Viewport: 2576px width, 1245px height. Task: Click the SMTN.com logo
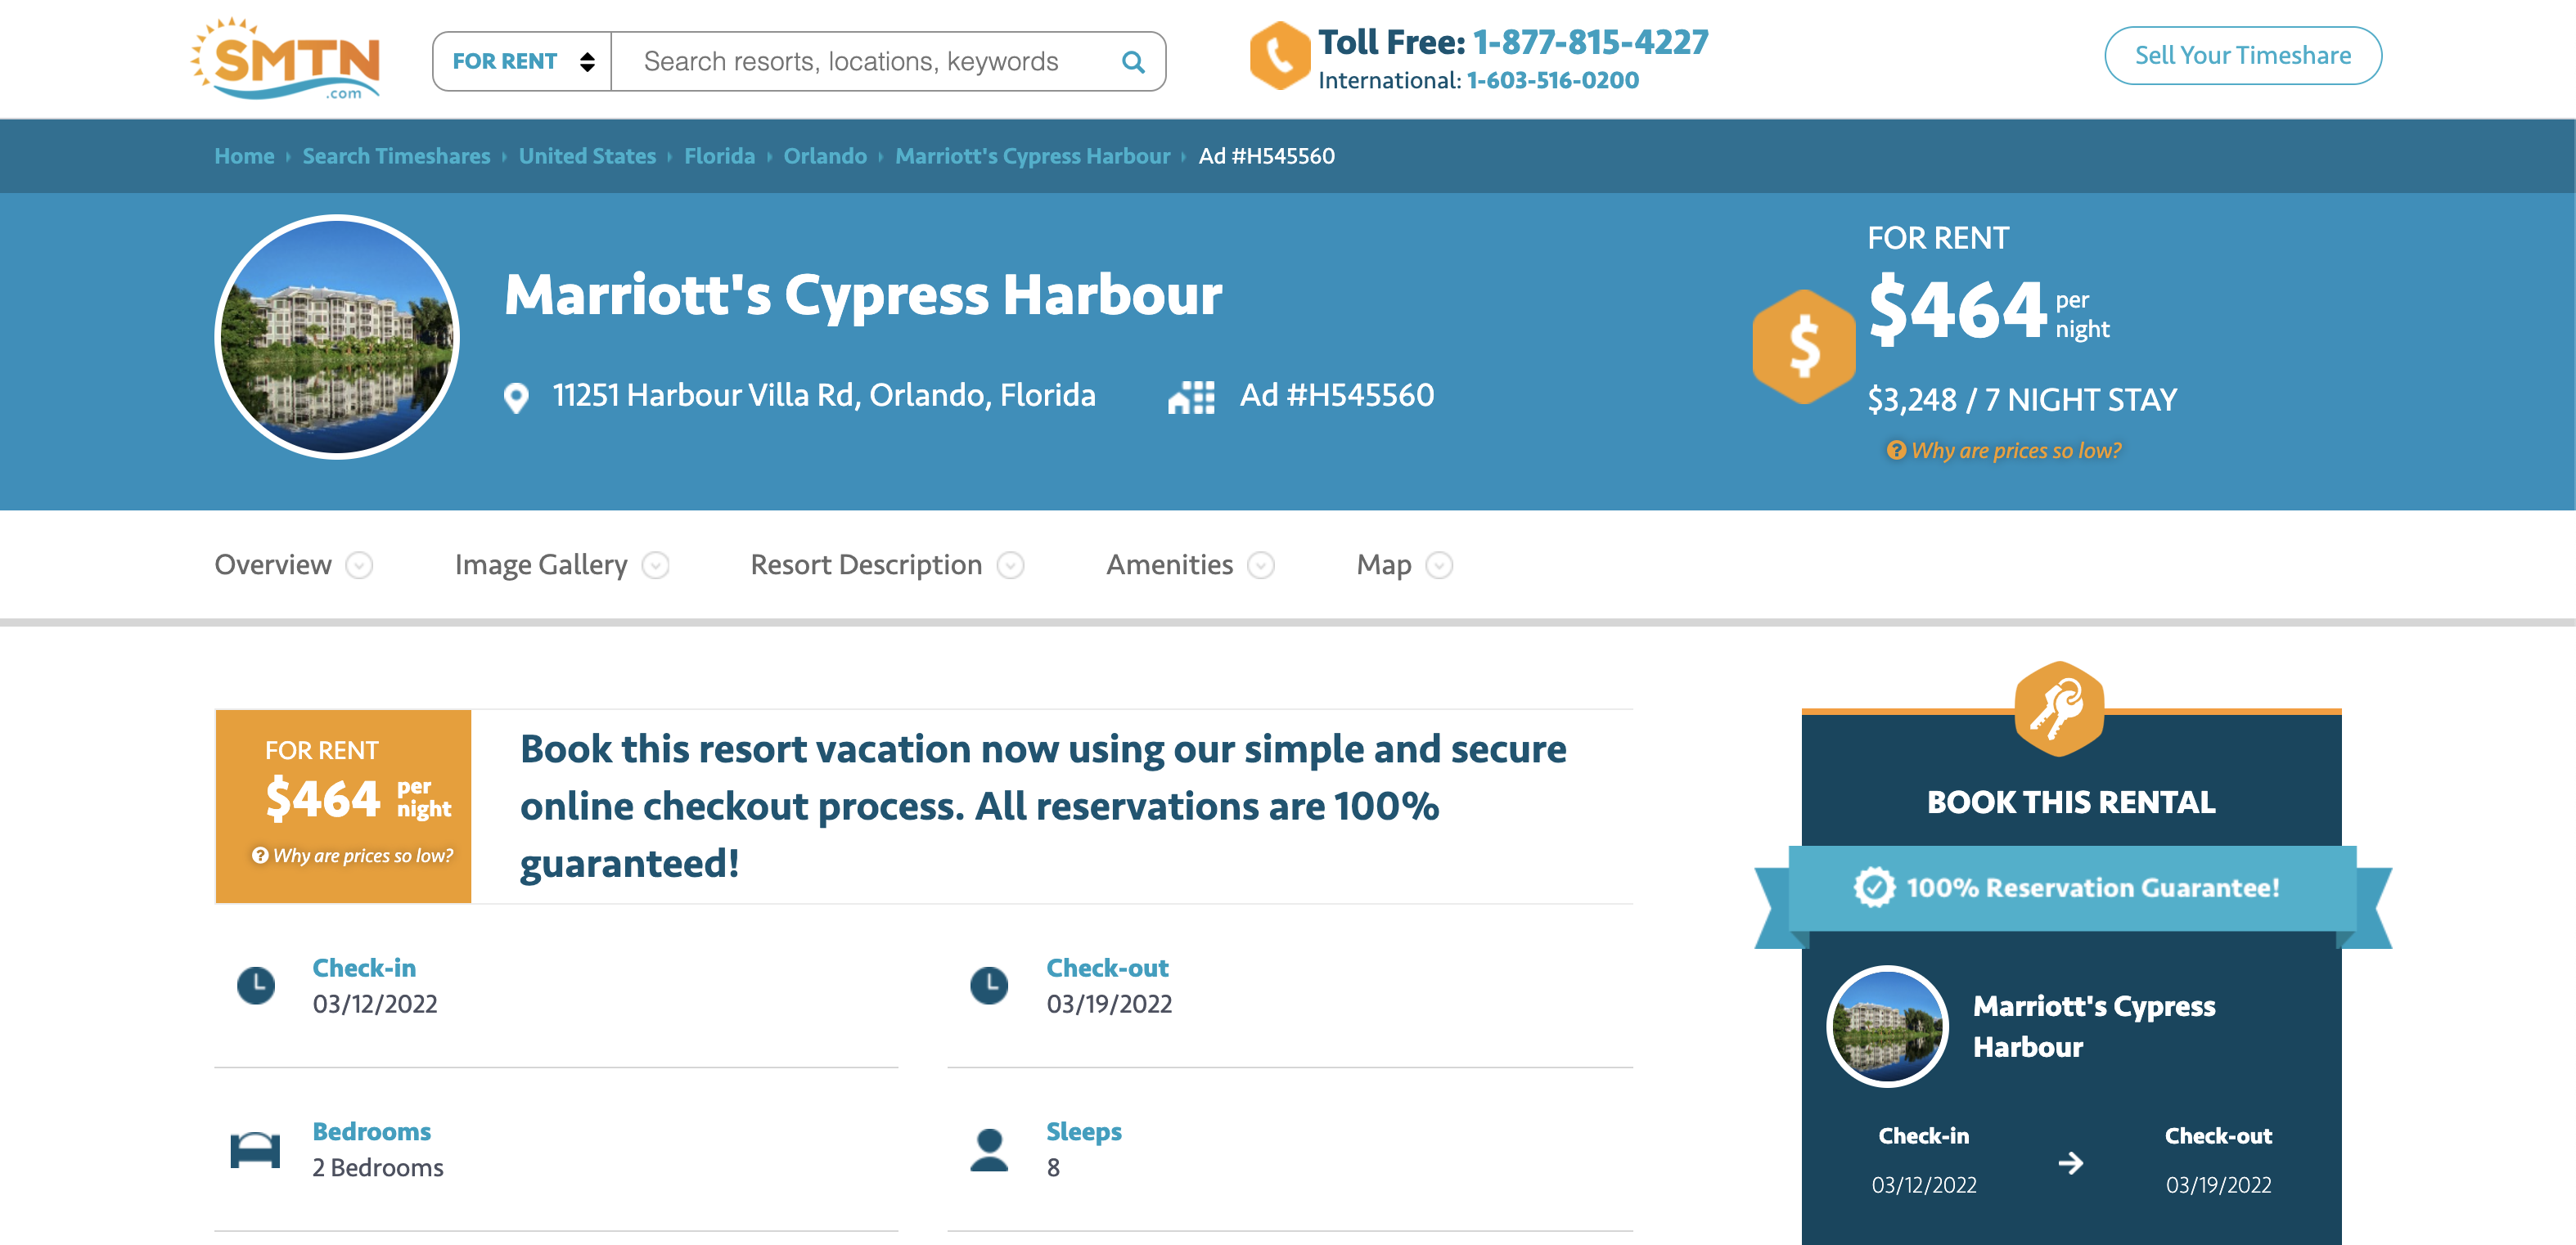click(285, 59)
